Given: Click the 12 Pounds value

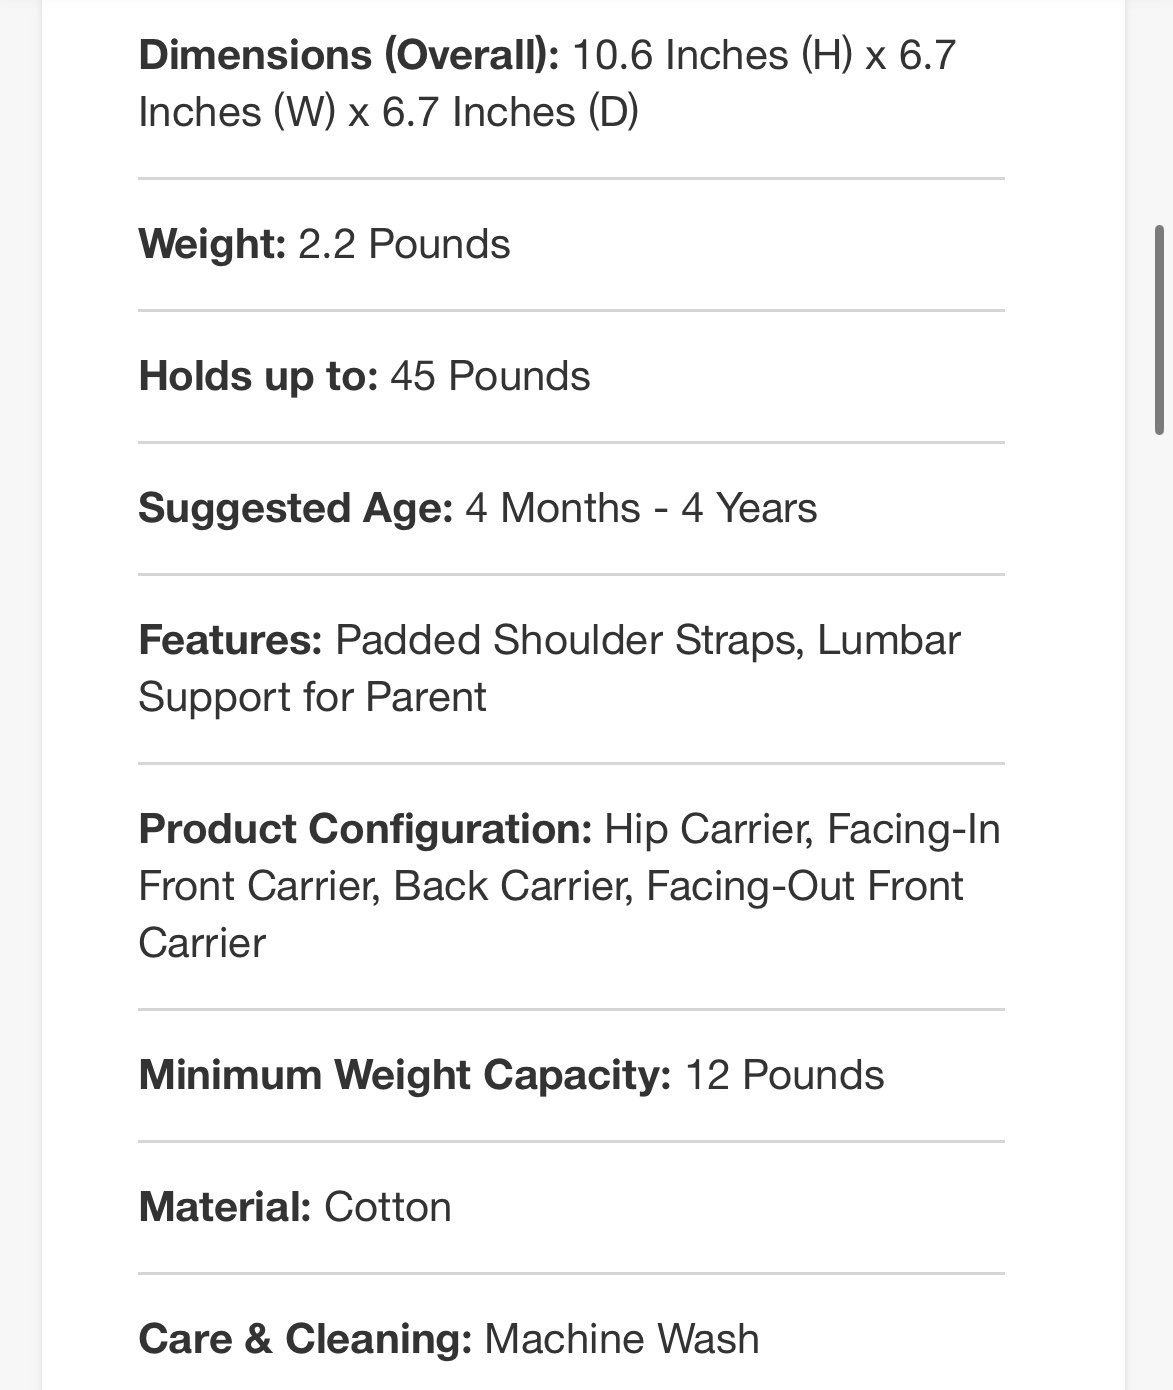Looking at the screenshot, I should point(785,1076).
